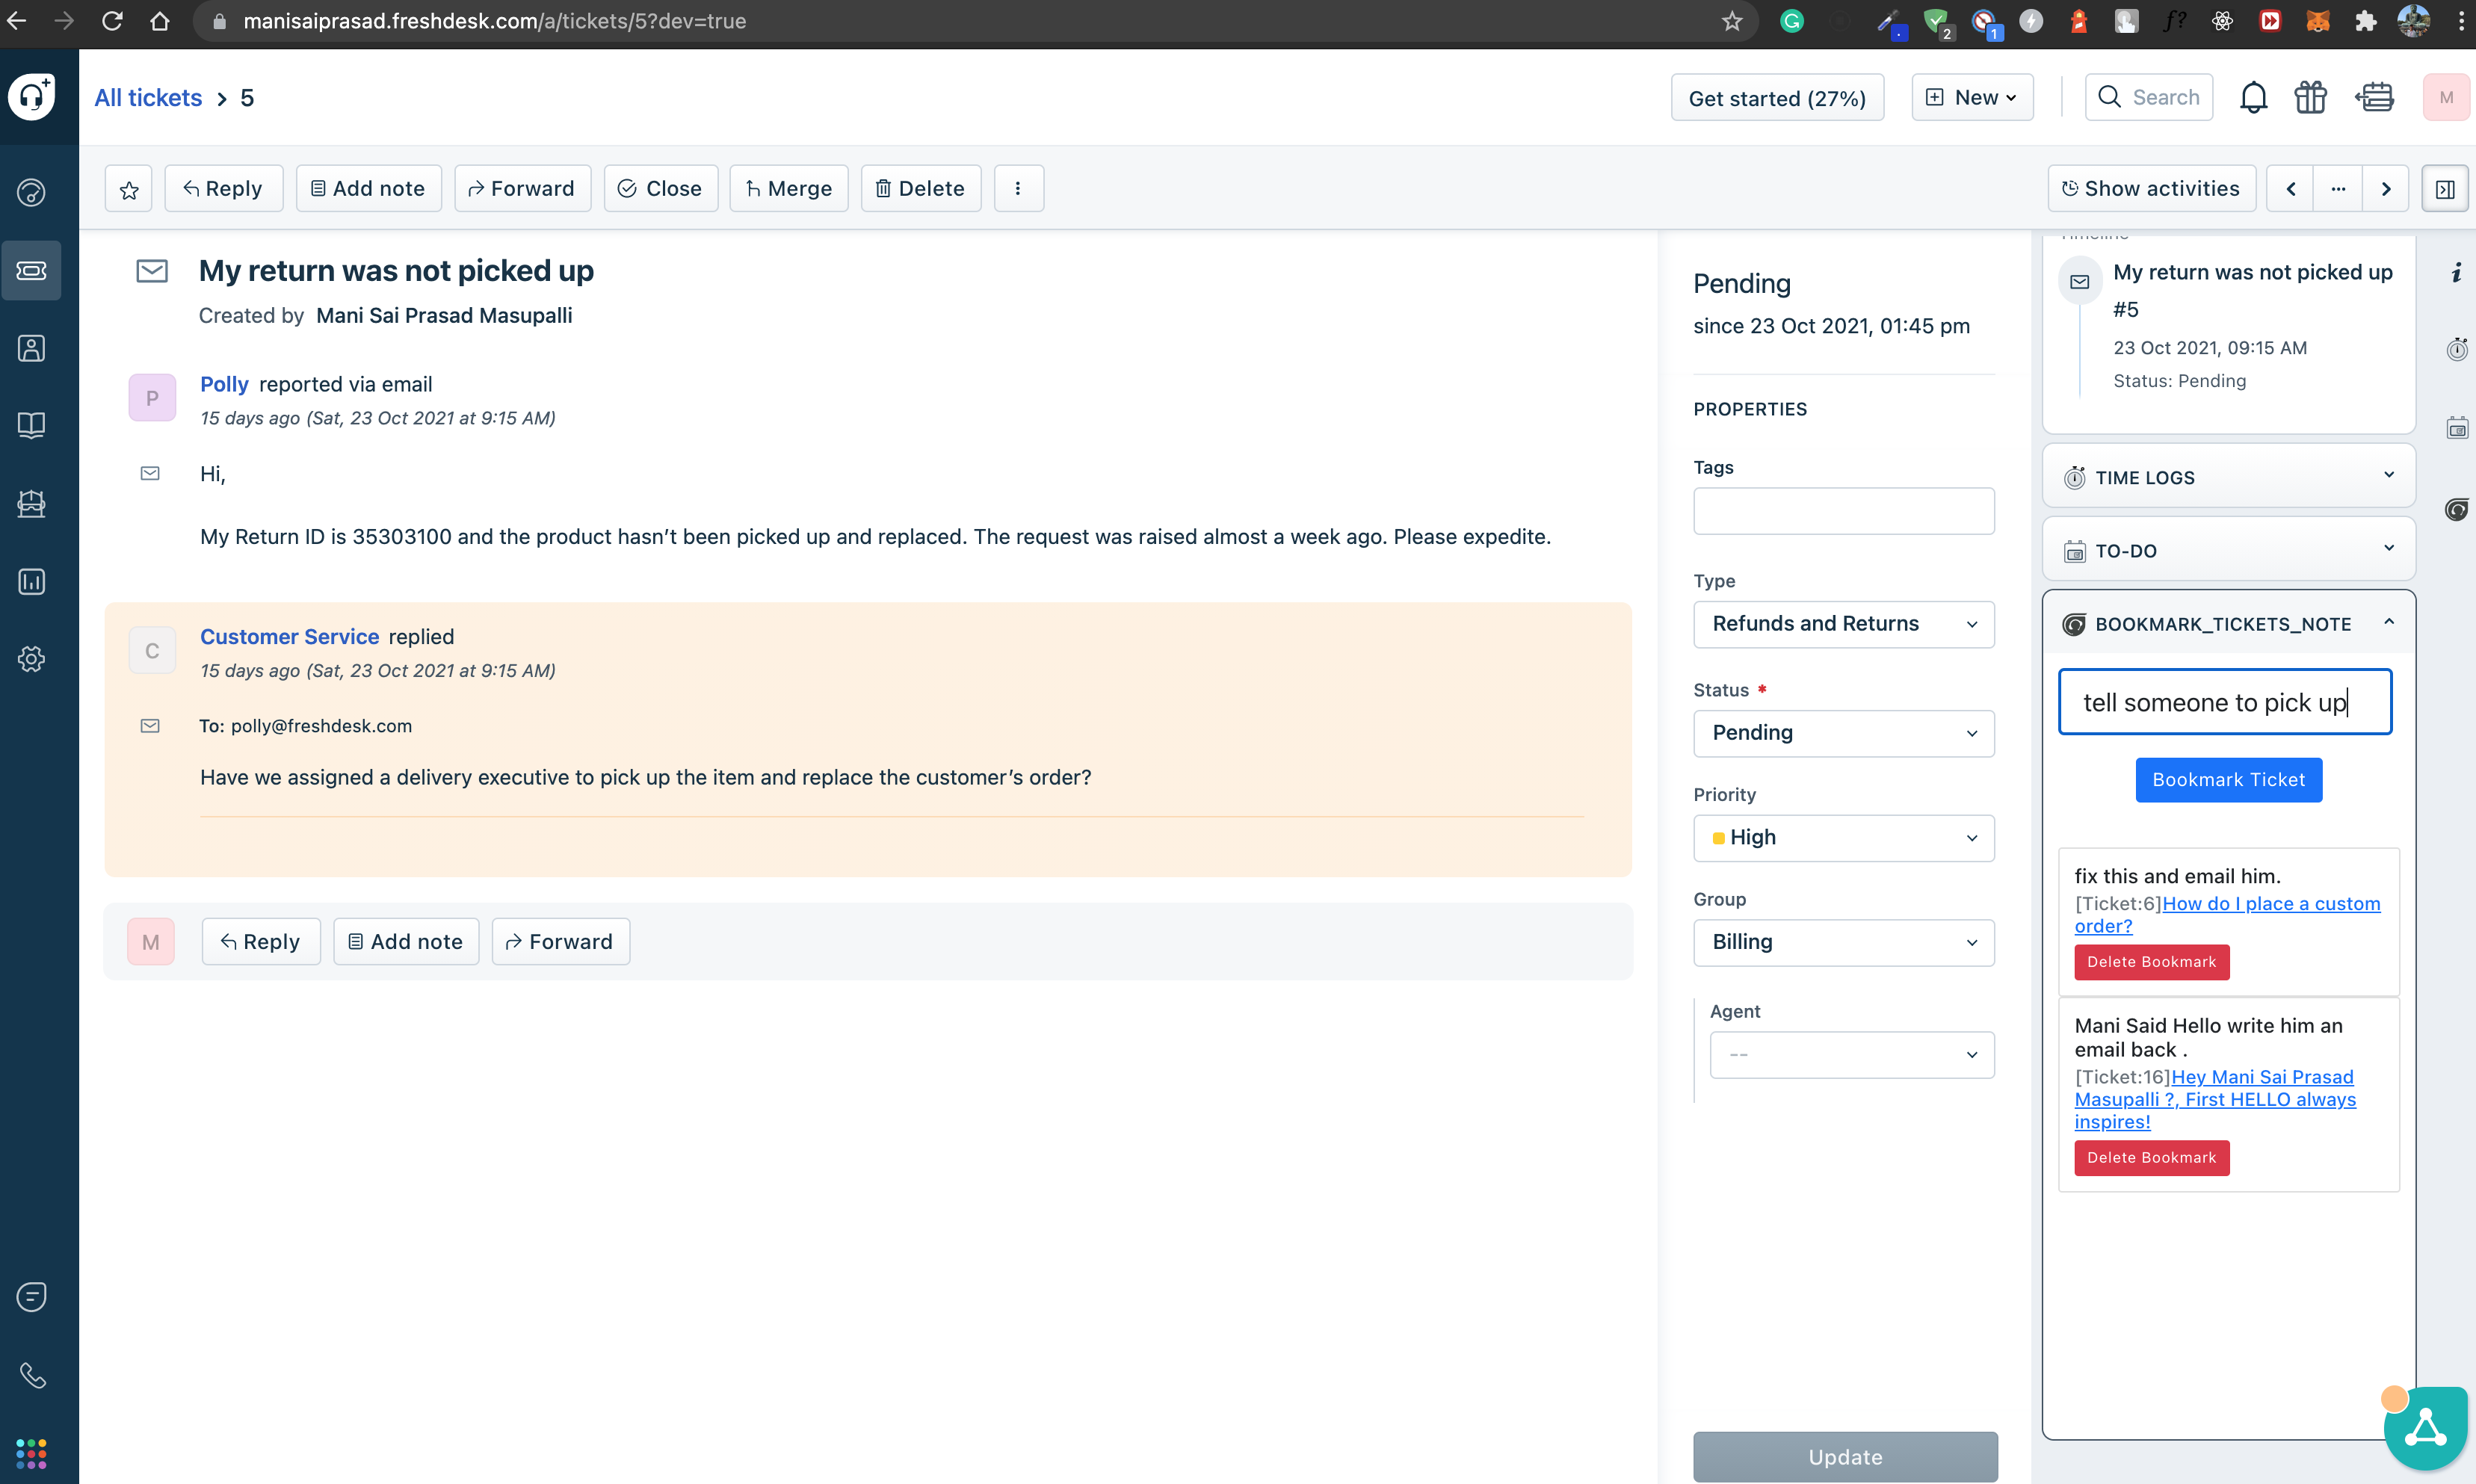Viewport: 2476px width, 1484px height.
Task: Open Admin settings gear in sidebar
Action: point(32,659)
